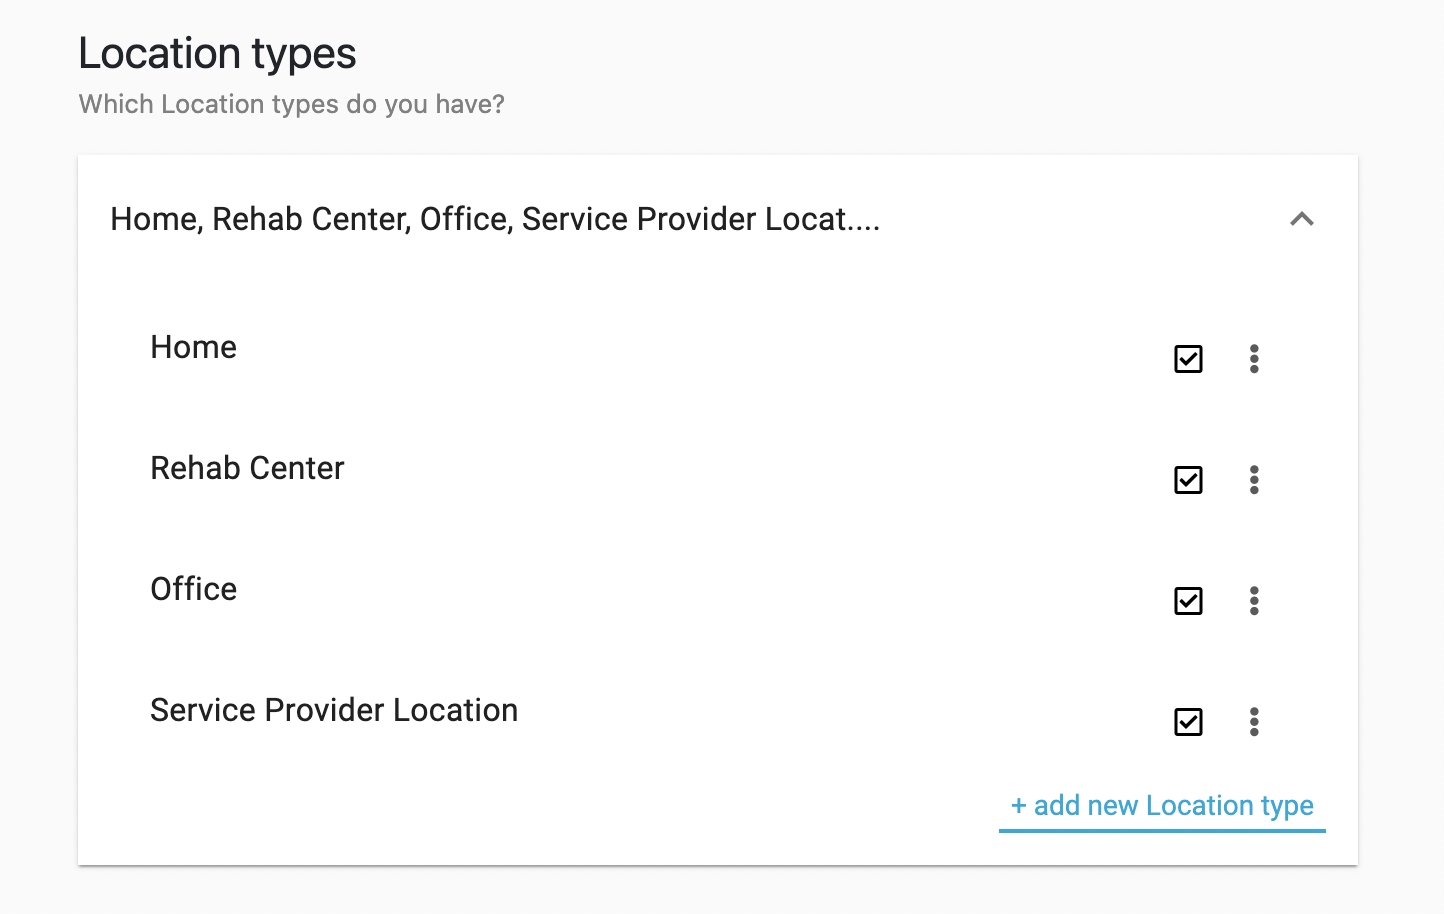
Task: Open more options for Rehab Center
Action: 1254,480
